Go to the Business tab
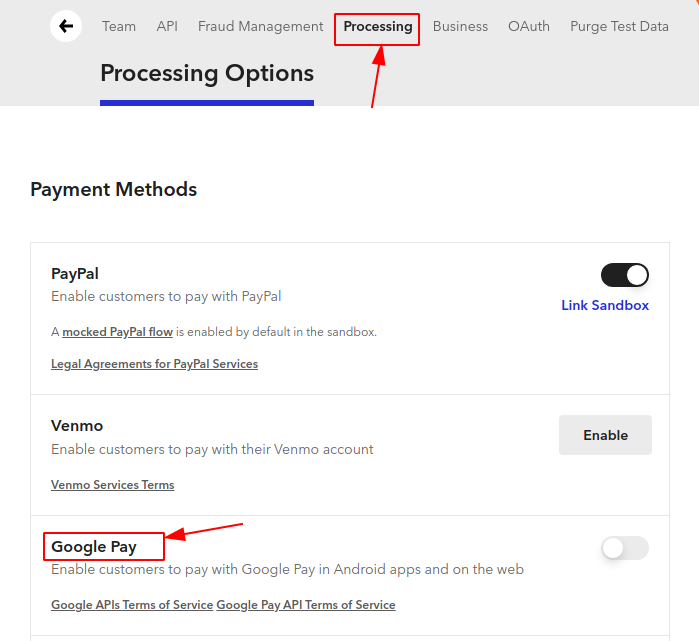This screenshot has height=641, width=699. click(460, 26)
